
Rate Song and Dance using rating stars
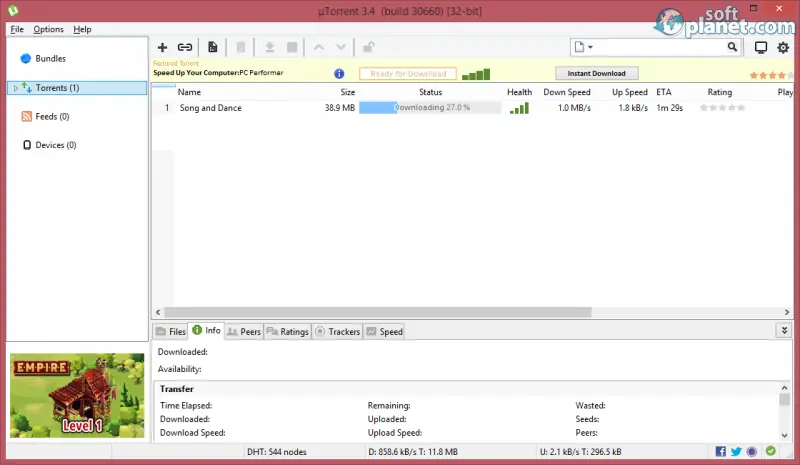point(722,108)
